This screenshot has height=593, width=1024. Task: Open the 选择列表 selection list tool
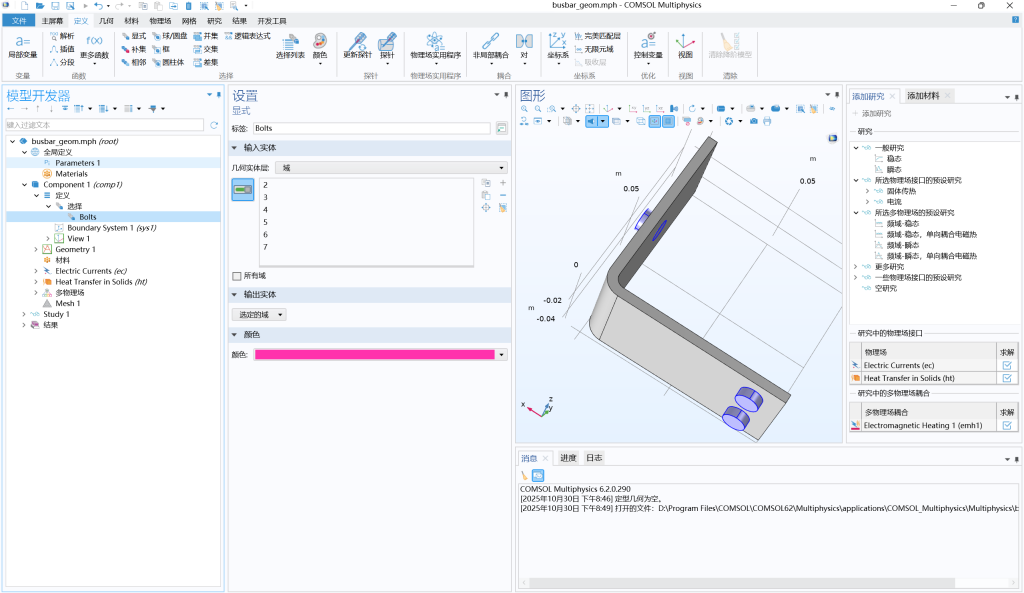point(290,46)
